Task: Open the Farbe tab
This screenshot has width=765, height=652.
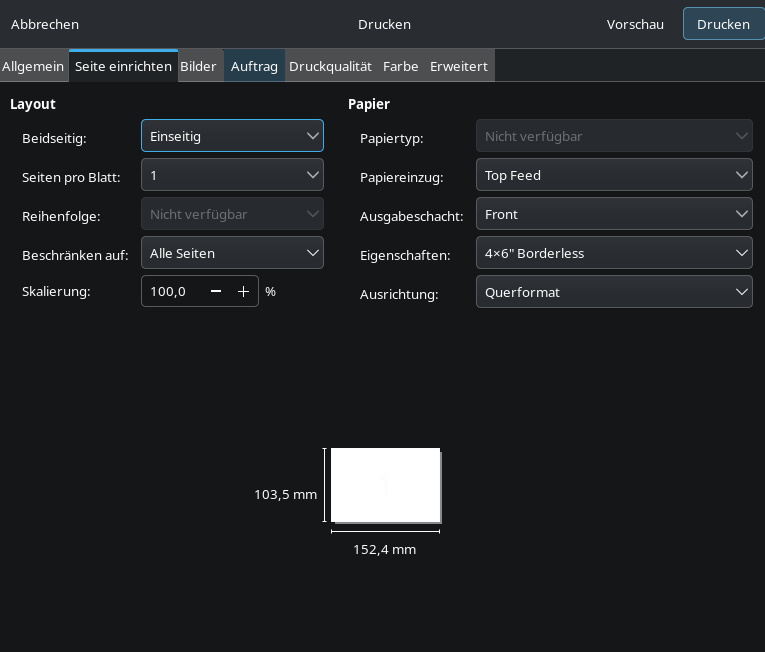Action: pos(400,66)
